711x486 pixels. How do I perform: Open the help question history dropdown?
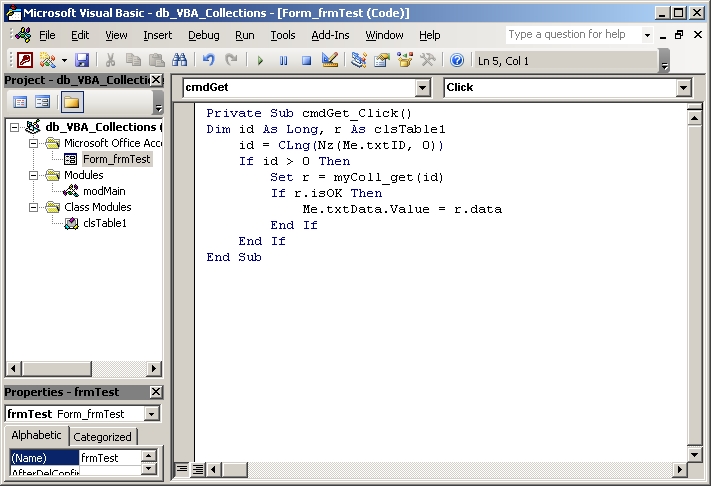[x=647, y=35]
